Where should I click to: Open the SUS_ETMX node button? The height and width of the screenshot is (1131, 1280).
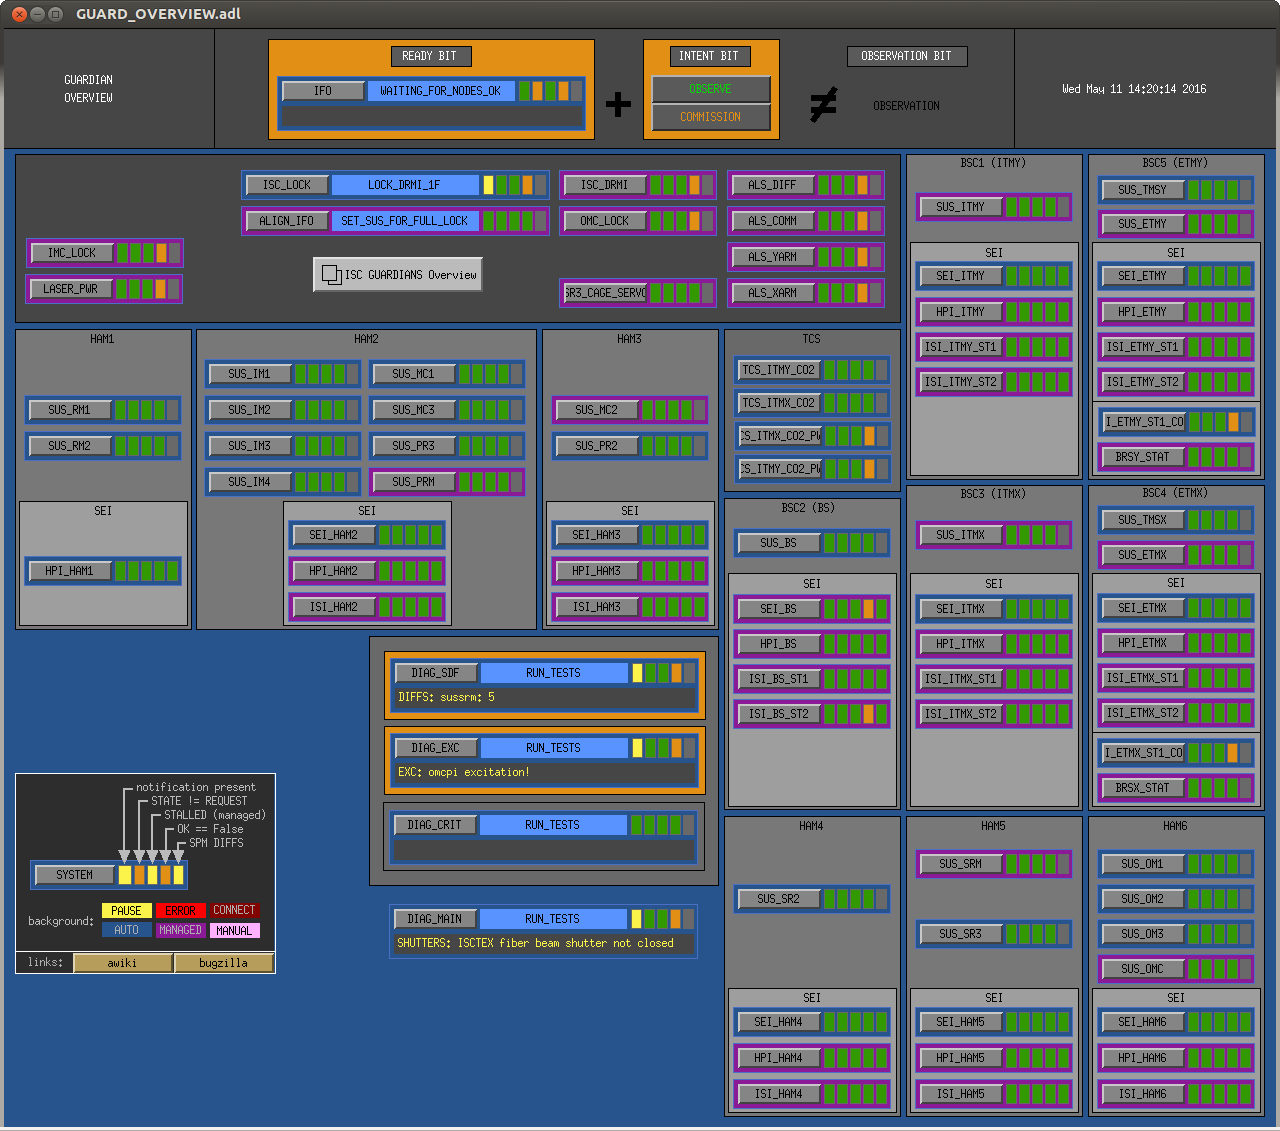(x=1143, y=555)
